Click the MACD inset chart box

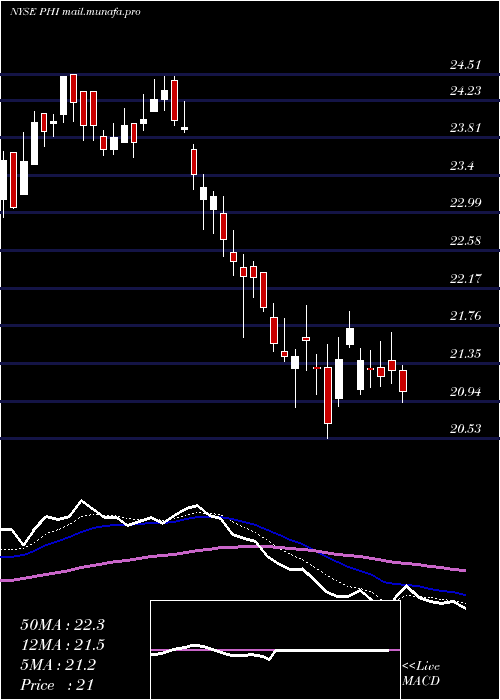(x=275, y=650)
